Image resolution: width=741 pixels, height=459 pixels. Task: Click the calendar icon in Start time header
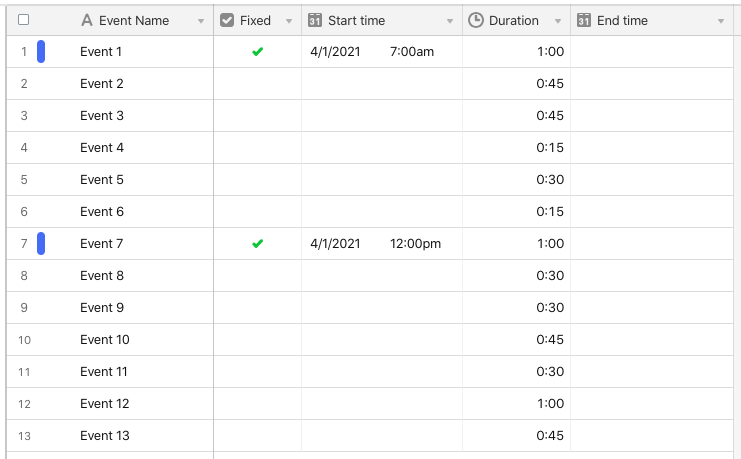(x=315, y=20)
